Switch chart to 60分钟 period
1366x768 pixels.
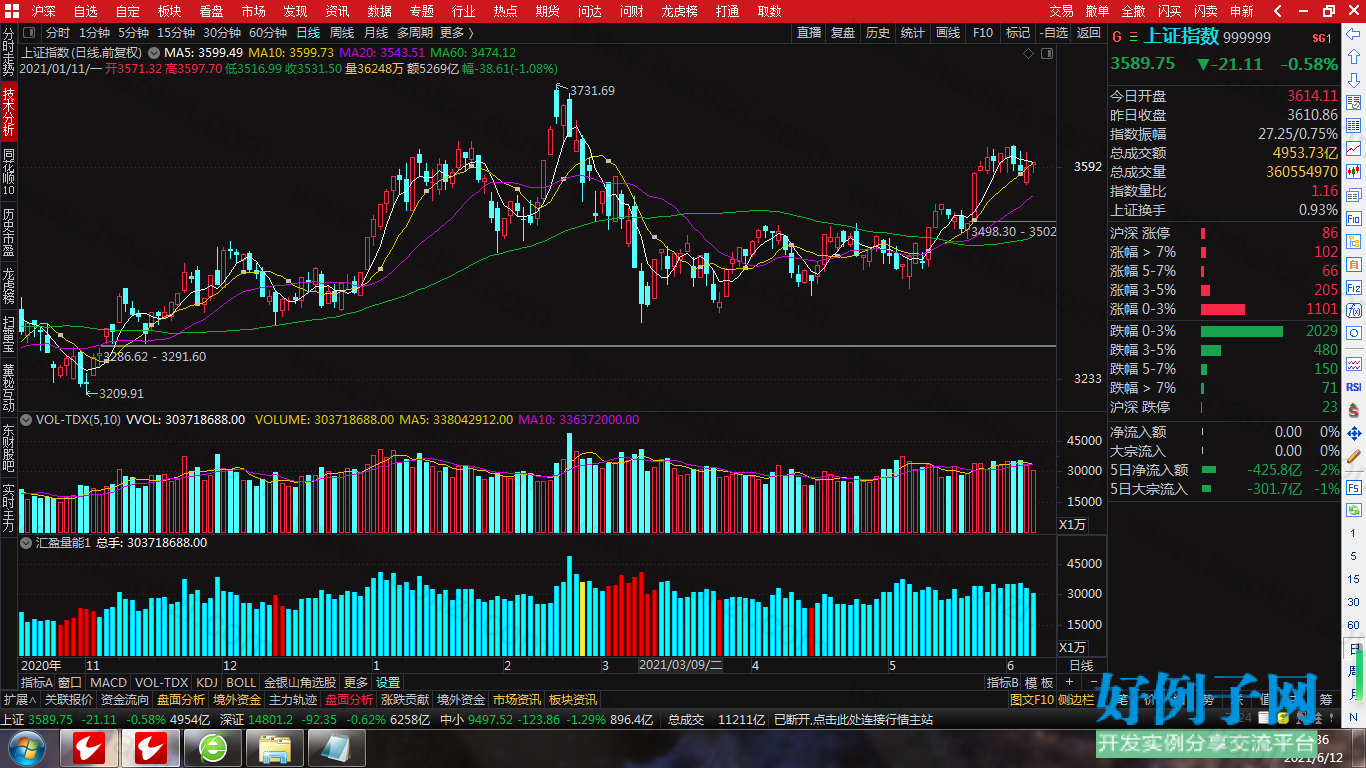pos(268,32)
